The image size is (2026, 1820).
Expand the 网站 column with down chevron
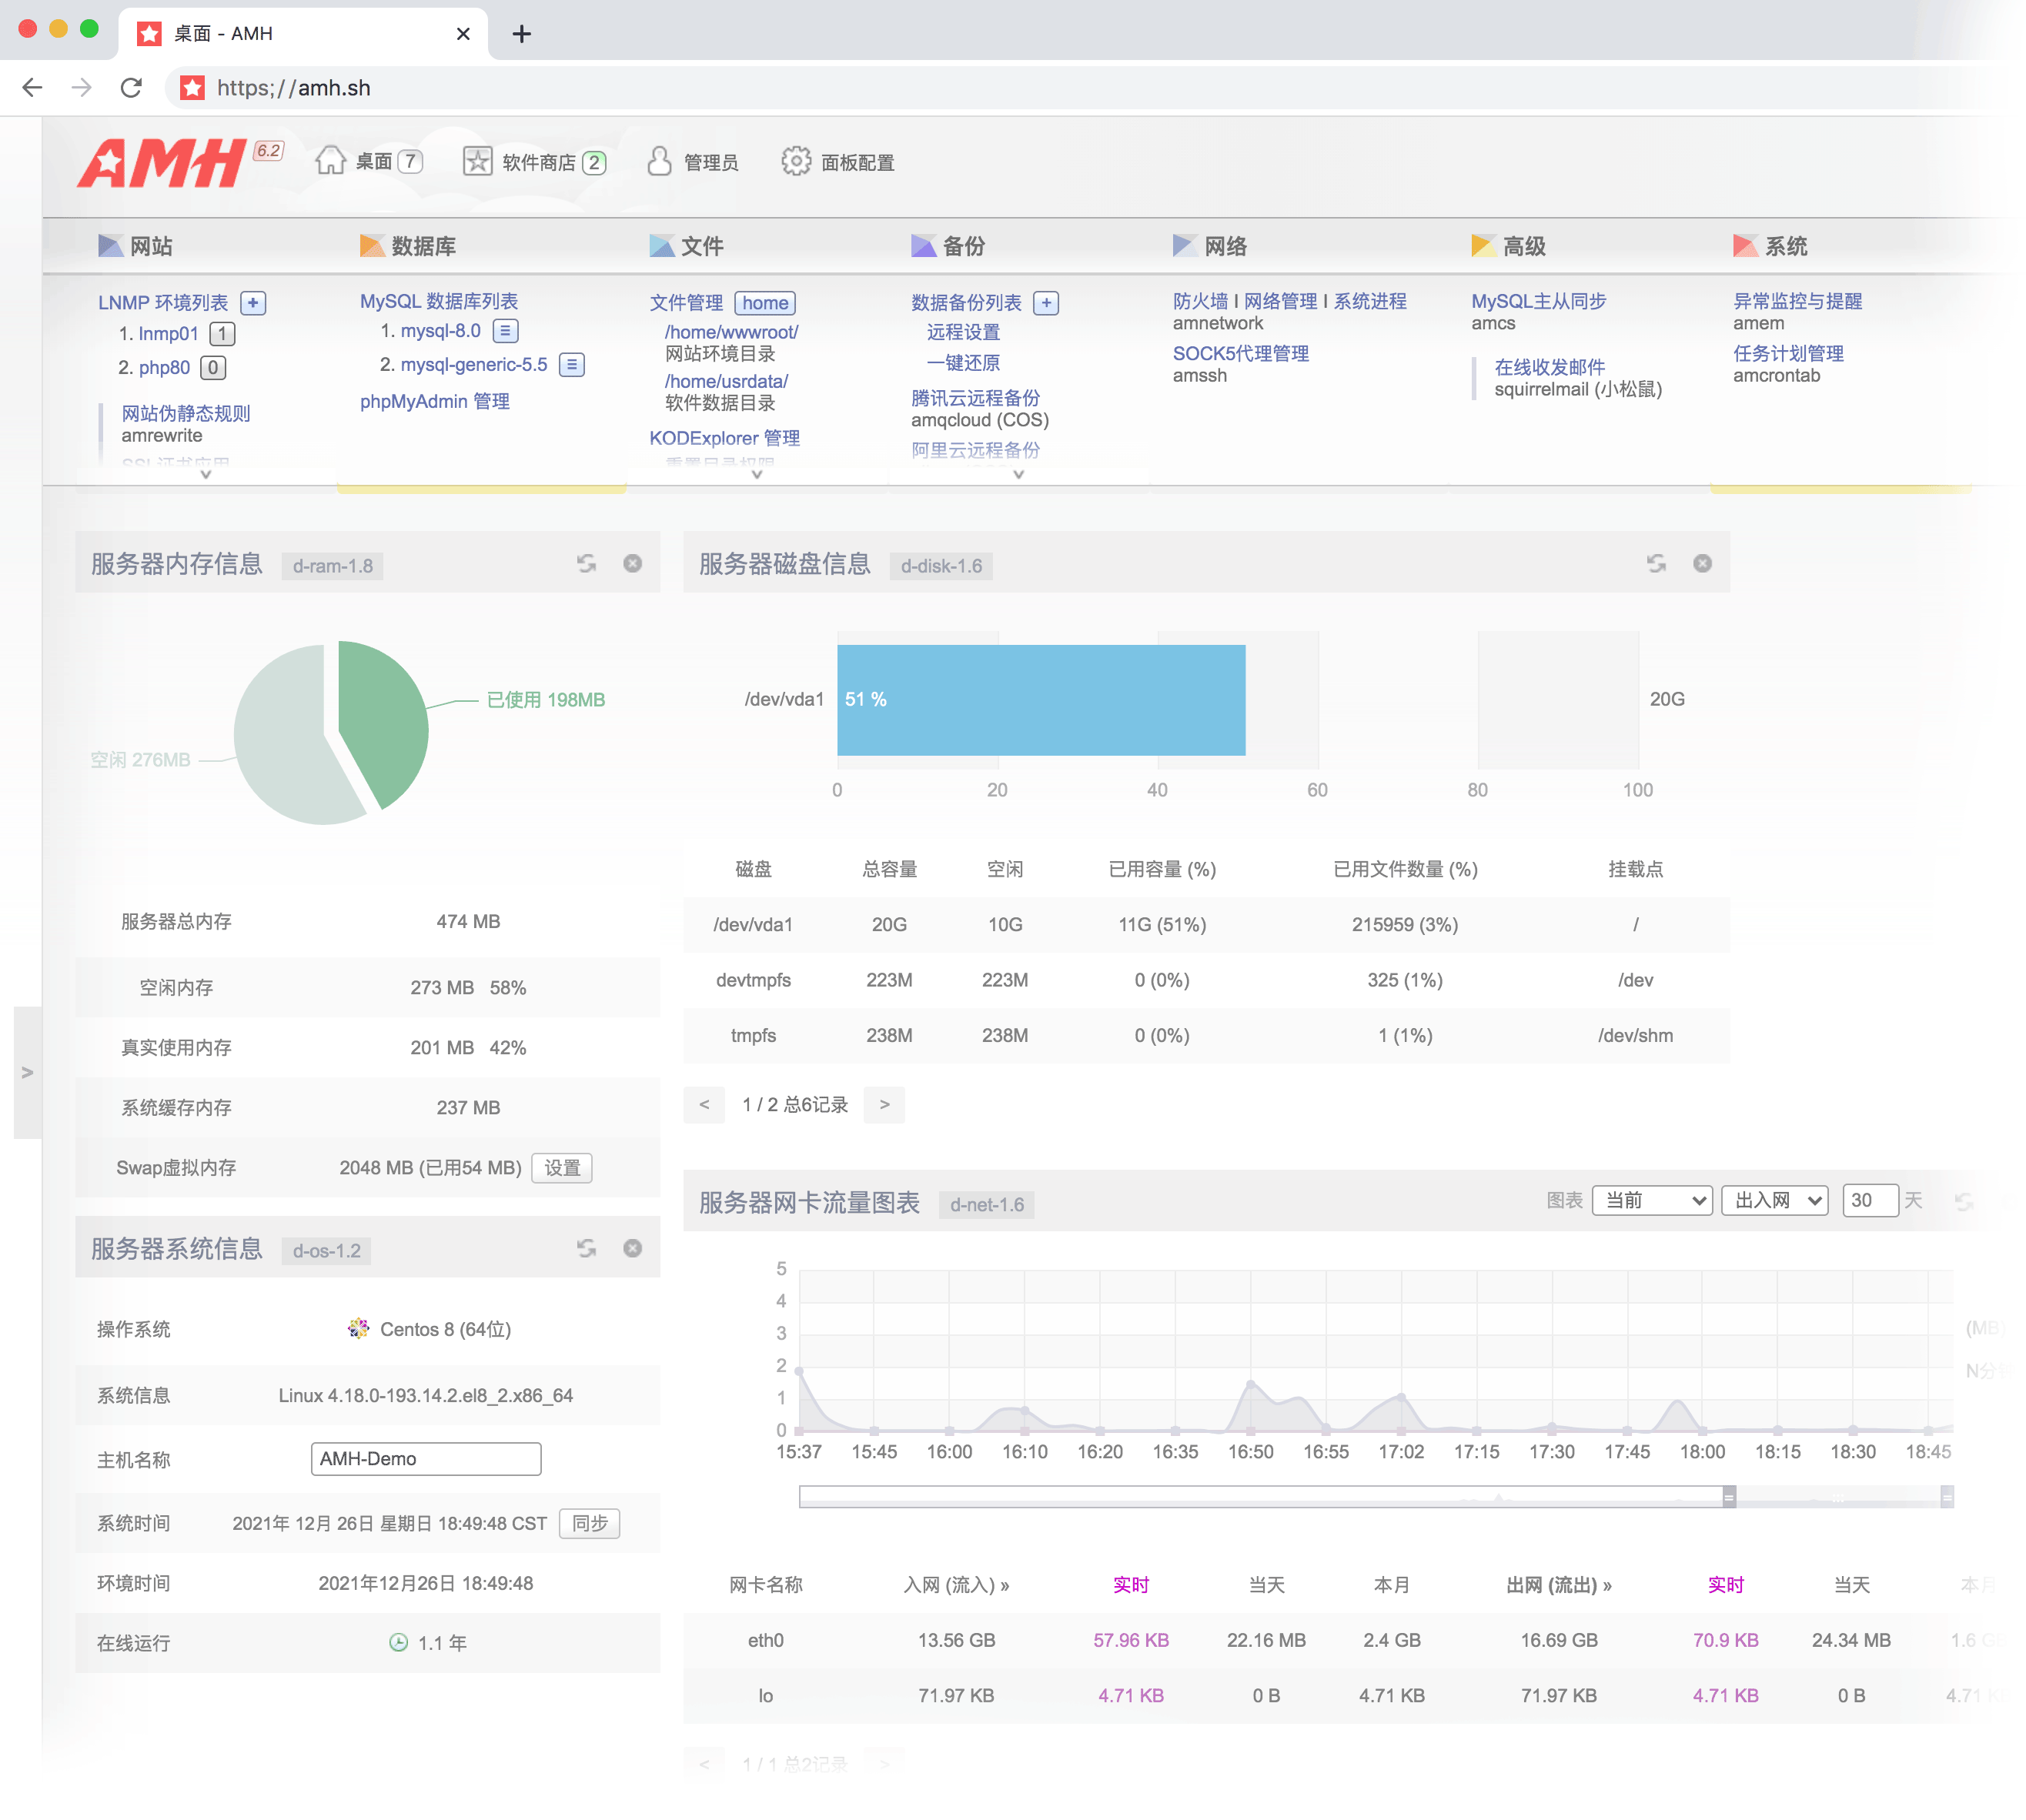tap(206, 475)
